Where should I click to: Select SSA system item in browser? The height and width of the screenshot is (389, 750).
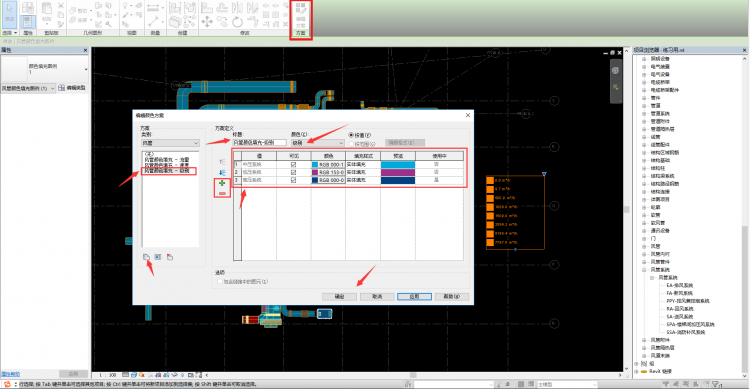pos(686,332)
